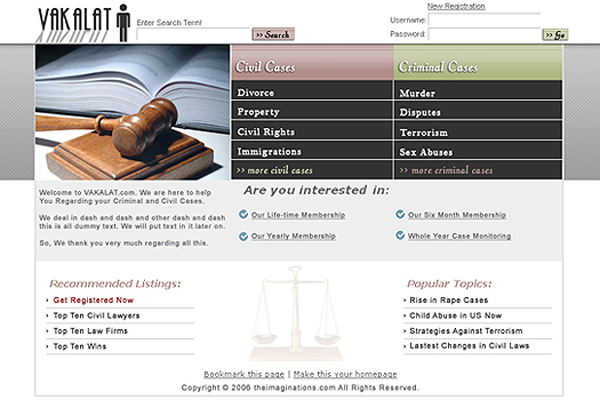Click the Search button

pyautogui.click(x=273, y=34)
